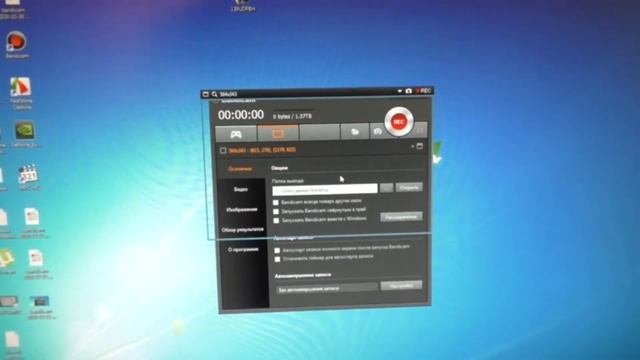640x360 pixels.
Task: Select the screen rectangle recording mode tab
Action: click(x=278, y=133)
